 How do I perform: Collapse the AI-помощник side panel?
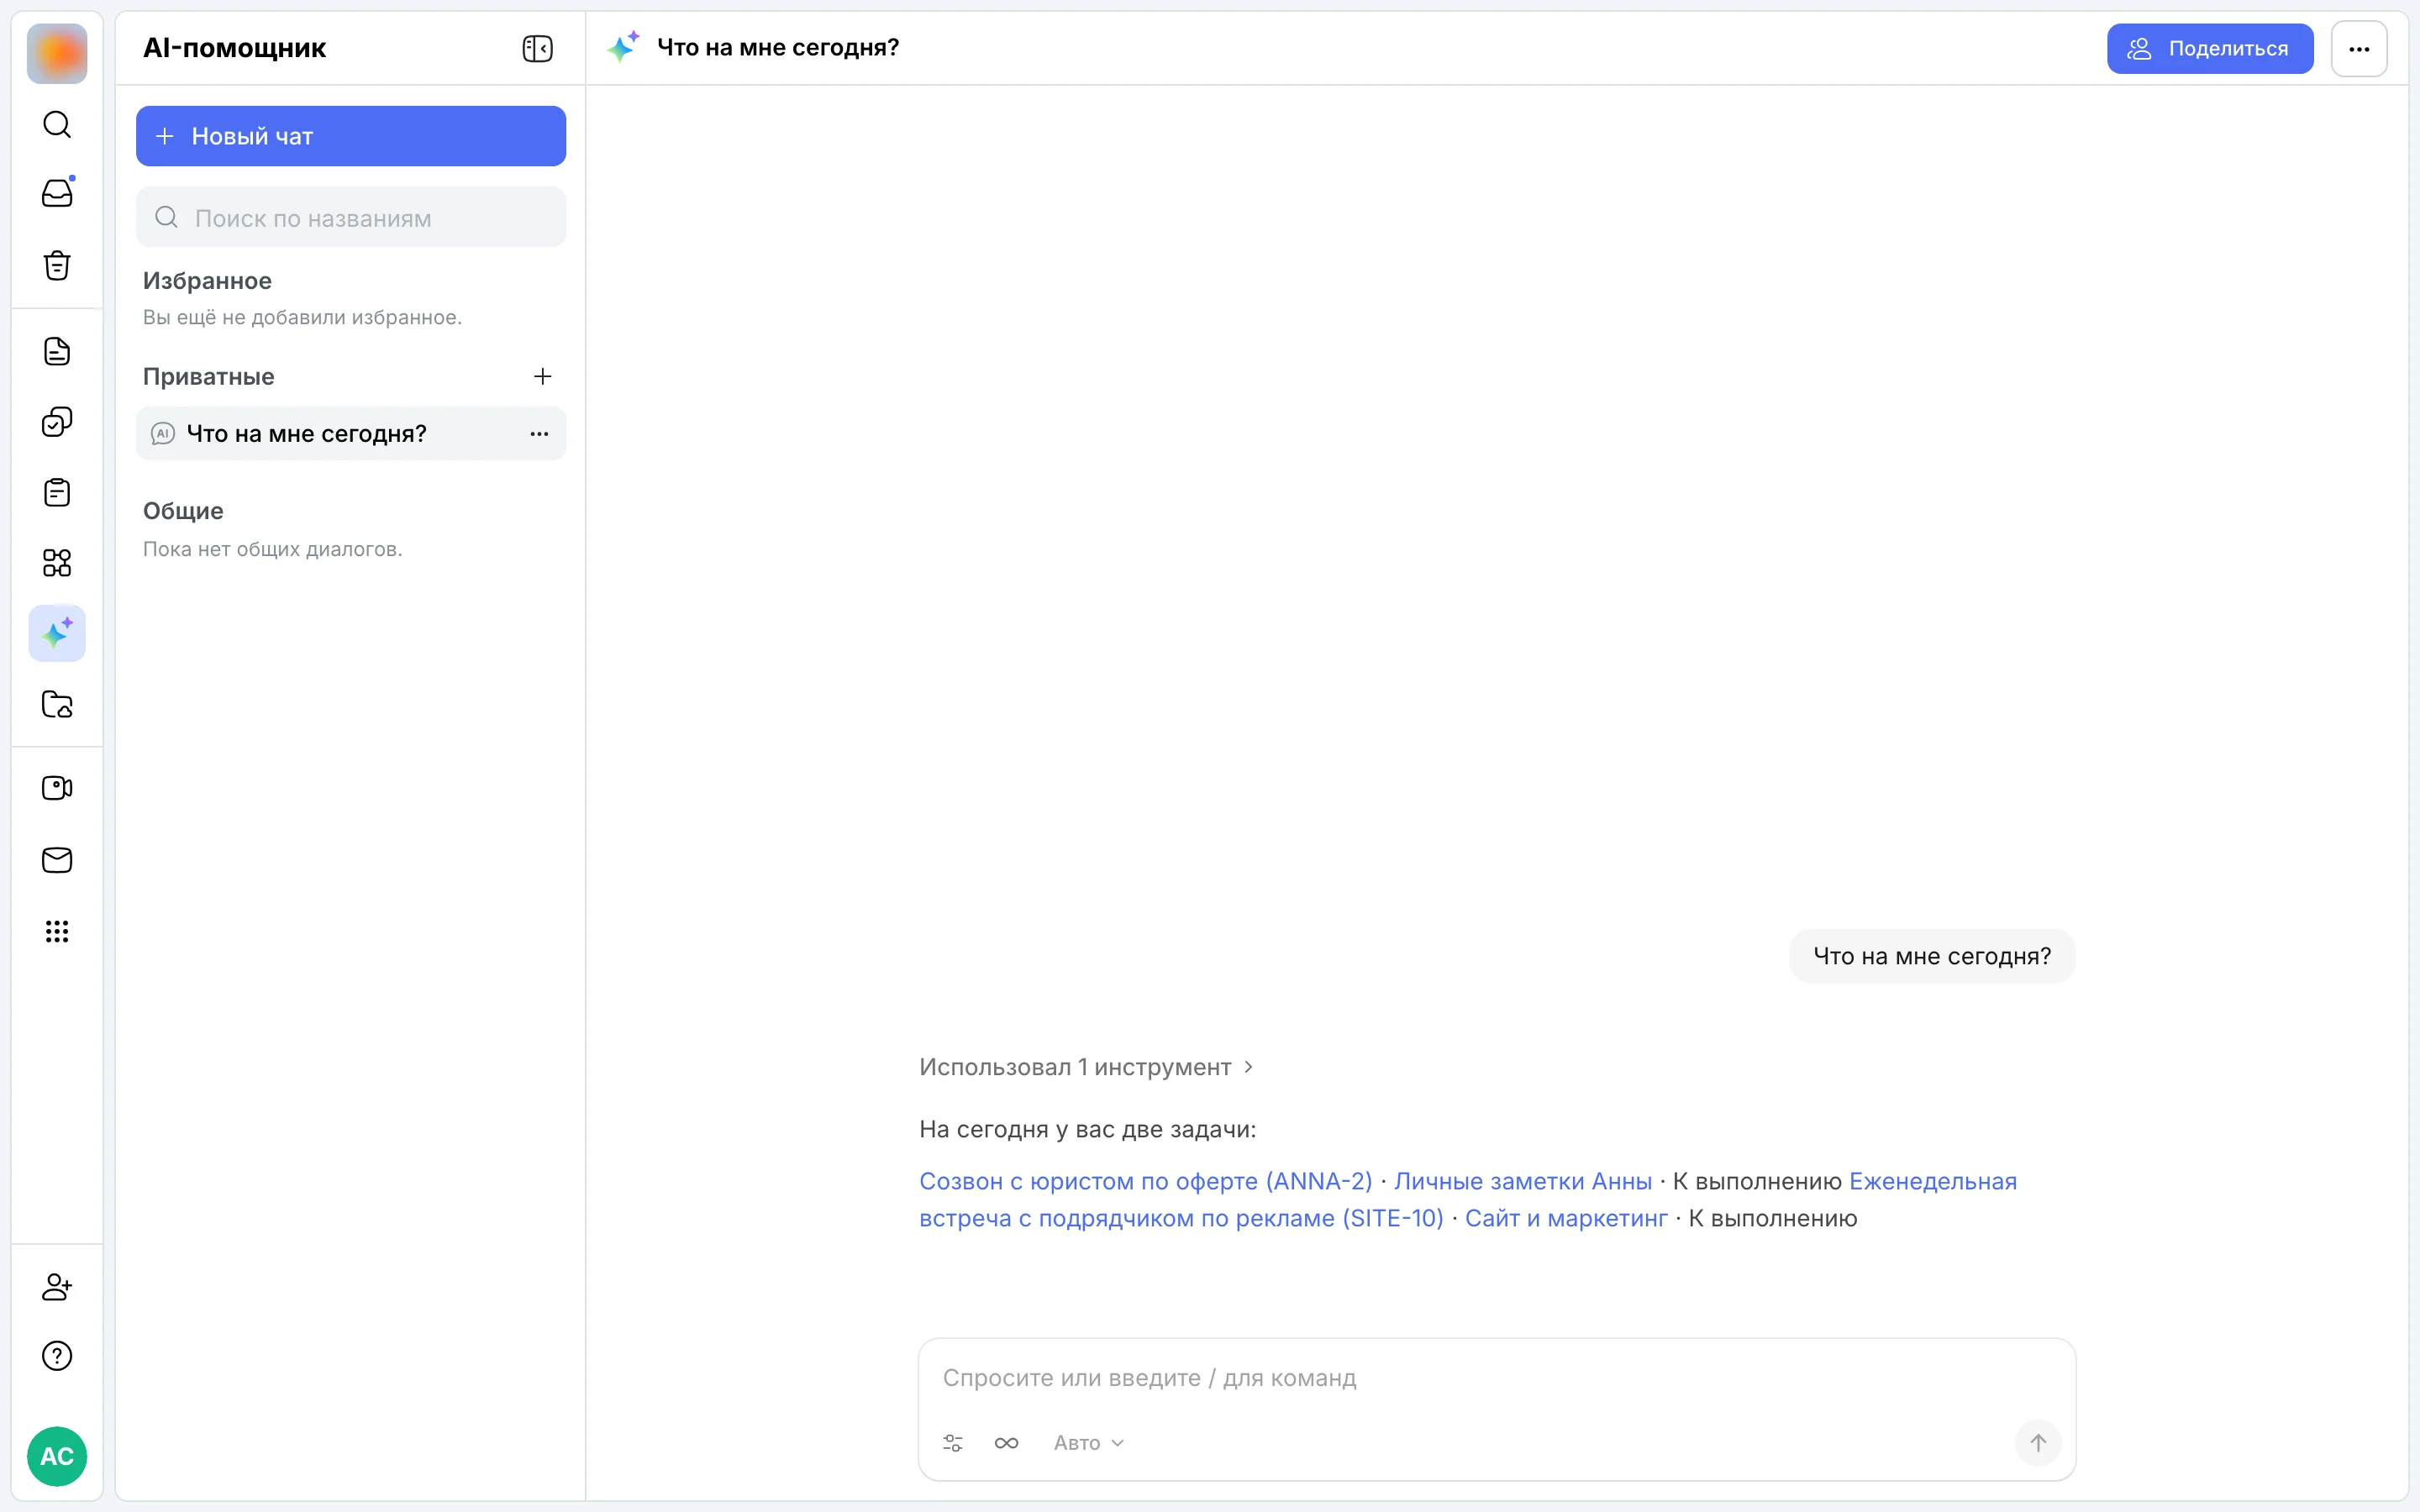[x=537, y=48]
